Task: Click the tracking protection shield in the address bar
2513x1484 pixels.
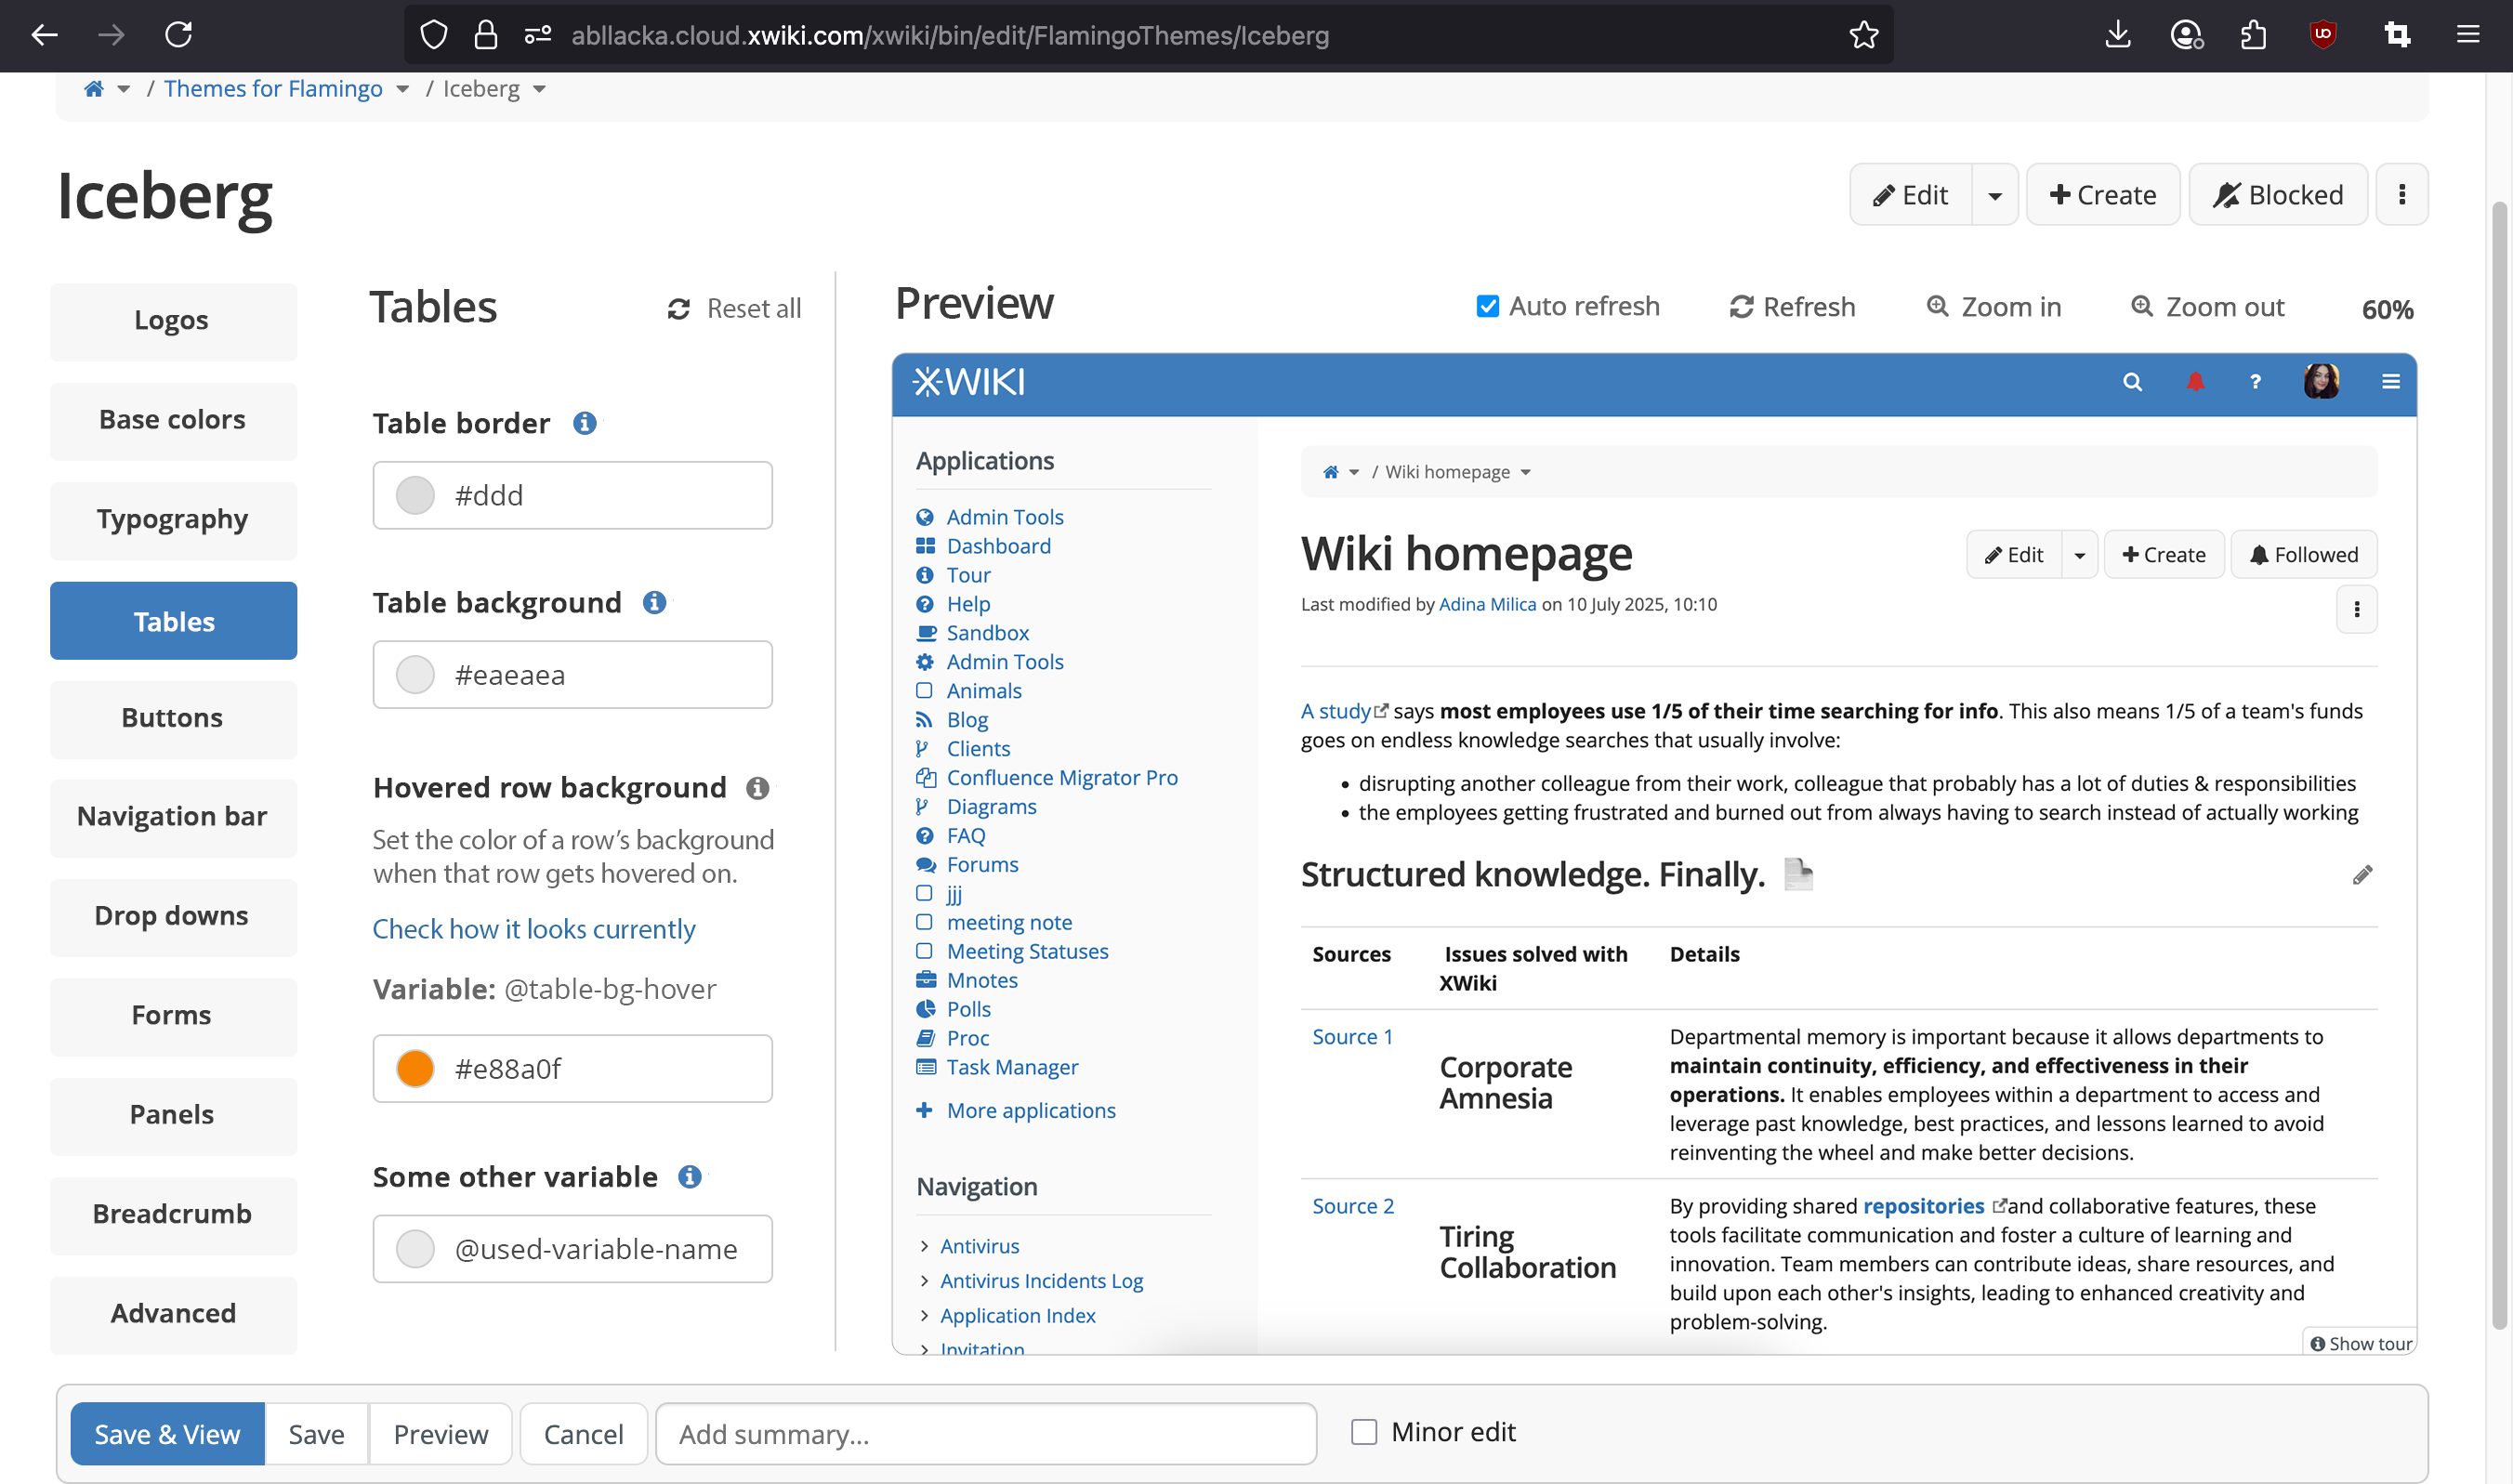Action: (x=433, y=35)
